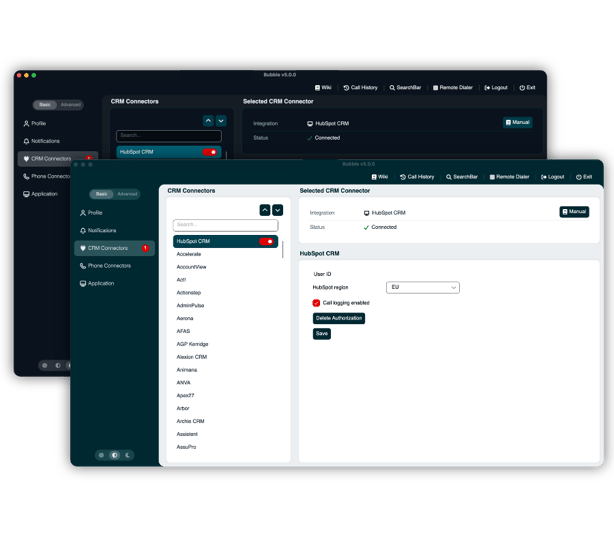Open the HubSpot region EU dropdown

coord(423,287)
